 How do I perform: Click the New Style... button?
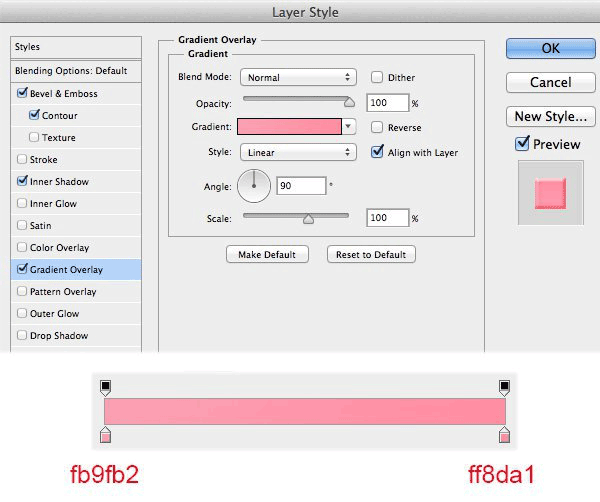[551, 116]
